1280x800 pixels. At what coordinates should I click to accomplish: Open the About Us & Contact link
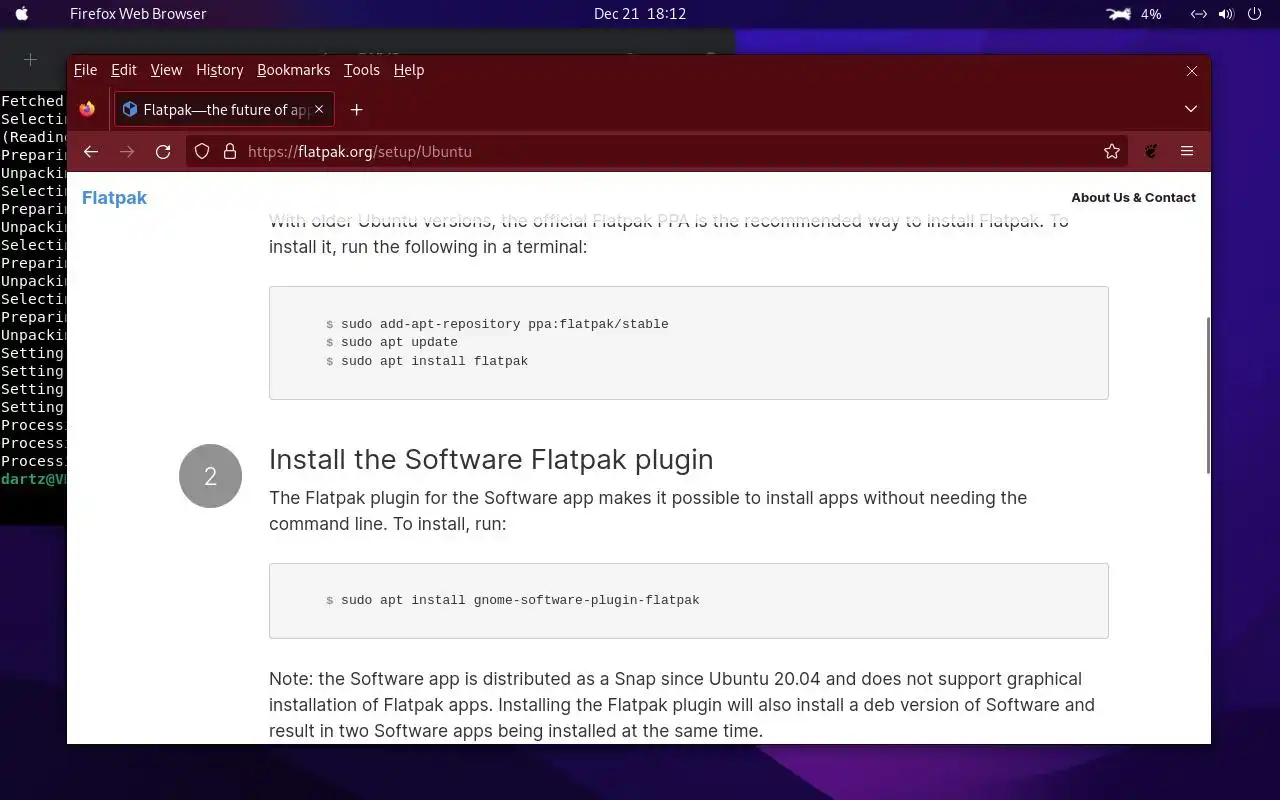[x=1133, y=197]
